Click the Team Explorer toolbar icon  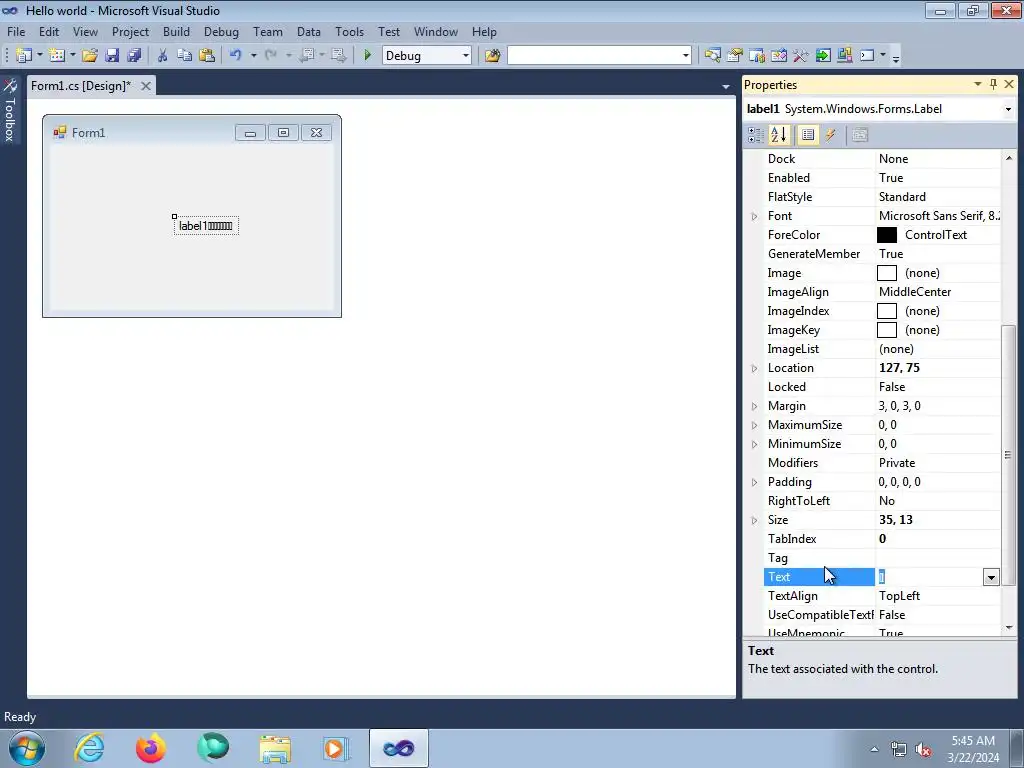point(757,56)
